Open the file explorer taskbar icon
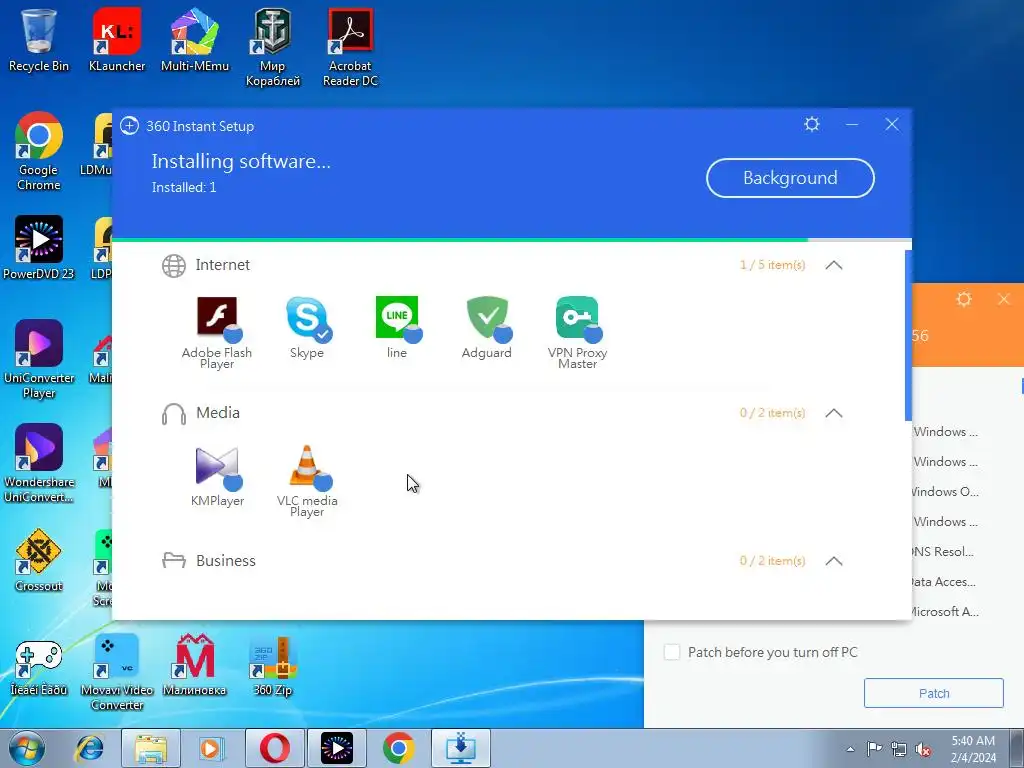Image resolution: width=1024 pixels, height=768 pixels. point(151,748)
